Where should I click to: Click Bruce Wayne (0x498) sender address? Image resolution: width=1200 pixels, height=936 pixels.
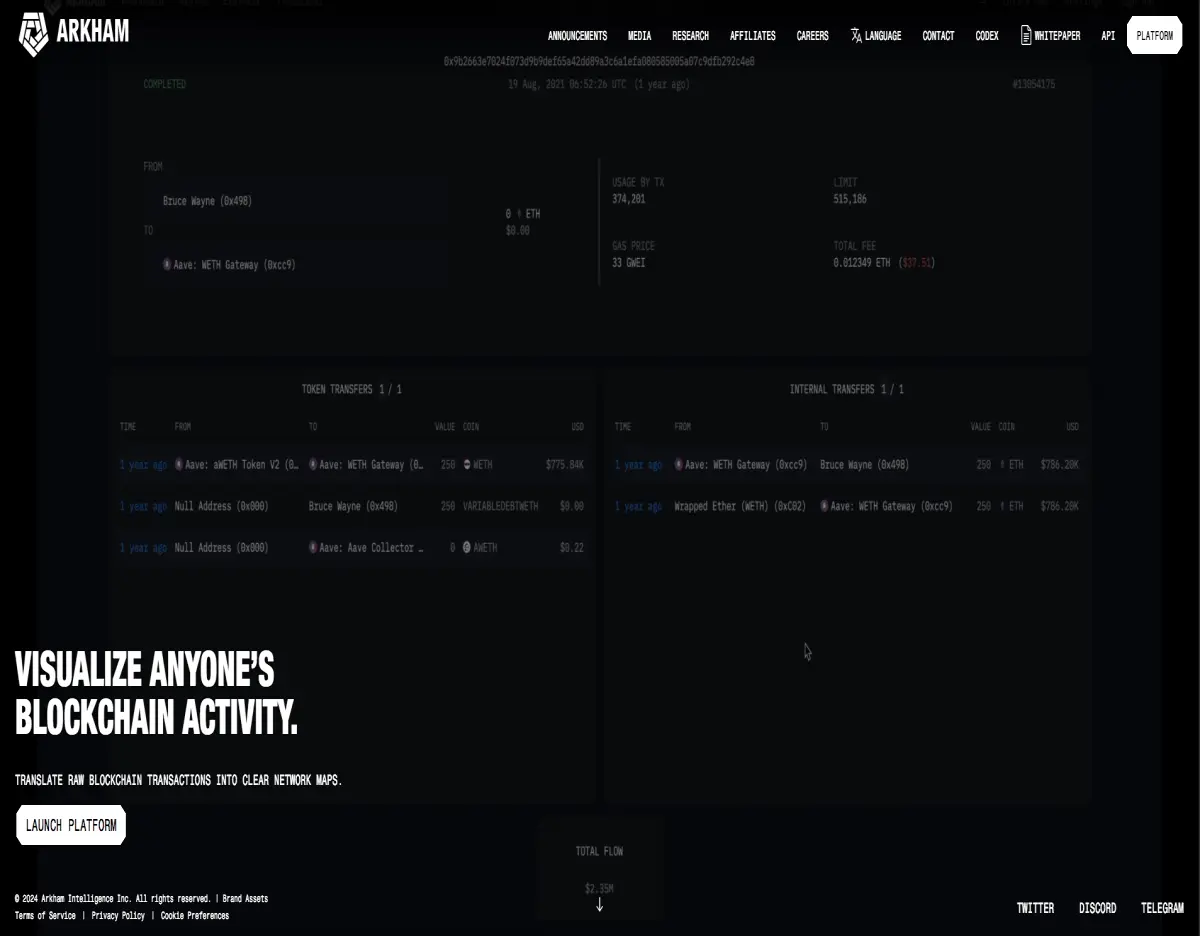pyautogui.click(x=207, y=201)
